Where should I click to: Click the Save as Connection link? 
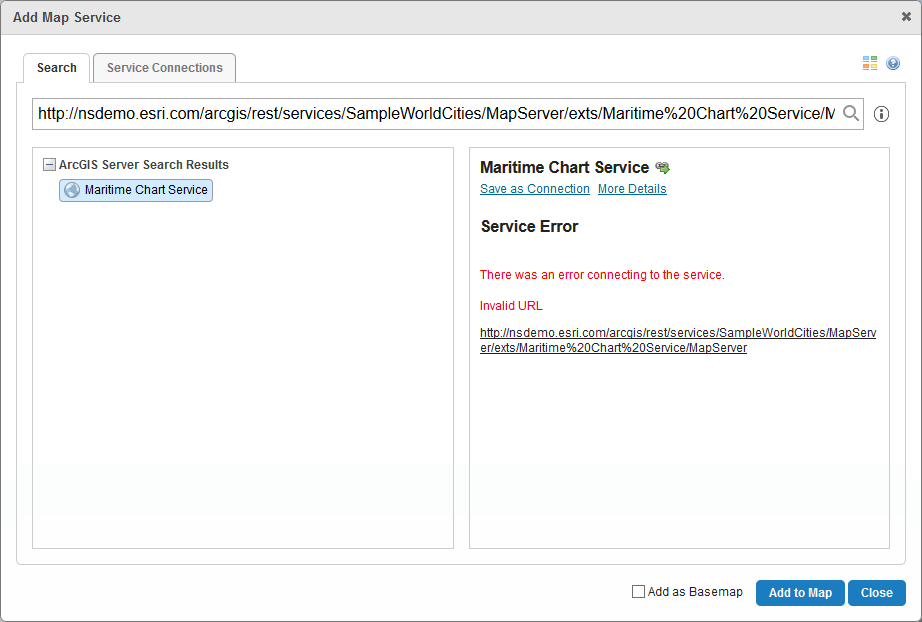point(535,189)
